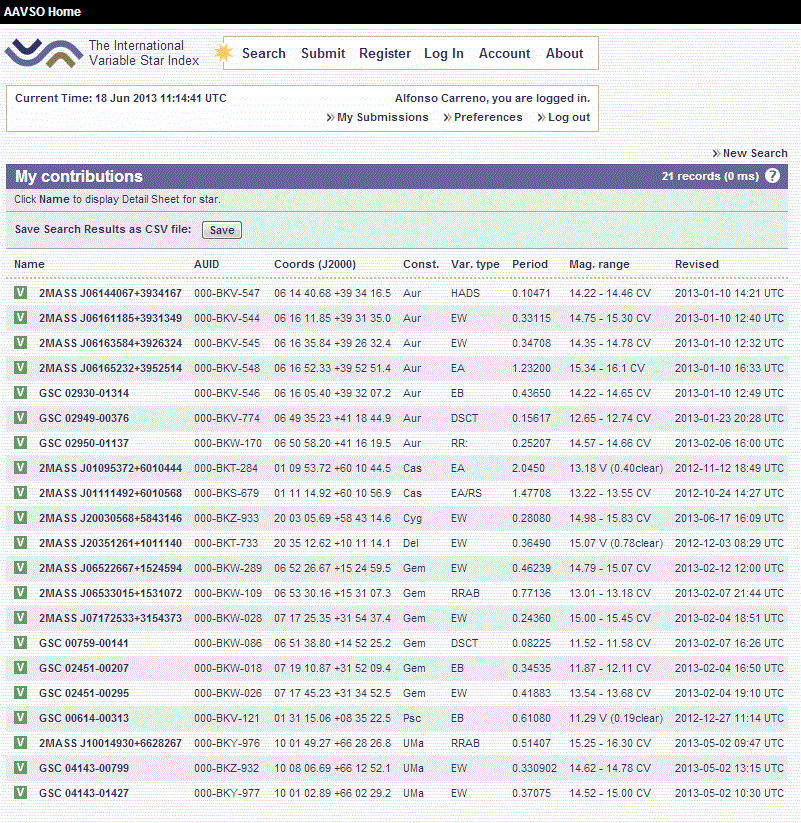Image resolution: width=801 pixels, height=823 pixels.
Task: Open detail sheet for GSC 02949-00376
Action: (84, 418)
